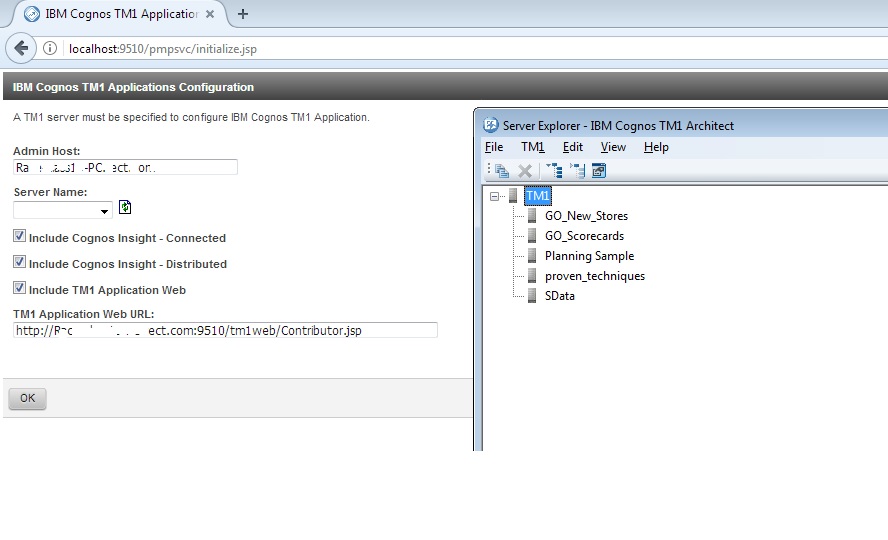Uncheck Include Cognos Insight - Connected
The height and width of the screenshot is (540, 888).
tap(20, 237)
